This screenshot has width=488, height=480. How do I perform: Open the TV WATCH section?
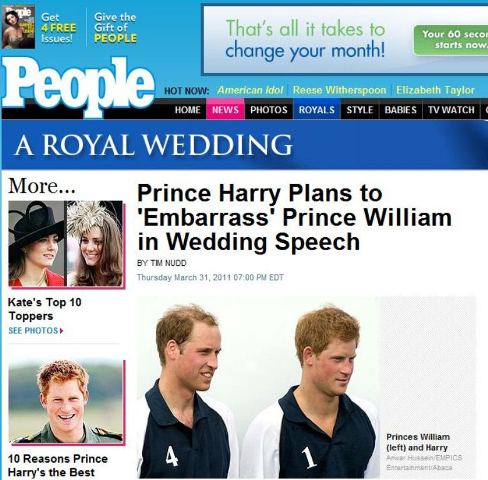coord(451,110)
